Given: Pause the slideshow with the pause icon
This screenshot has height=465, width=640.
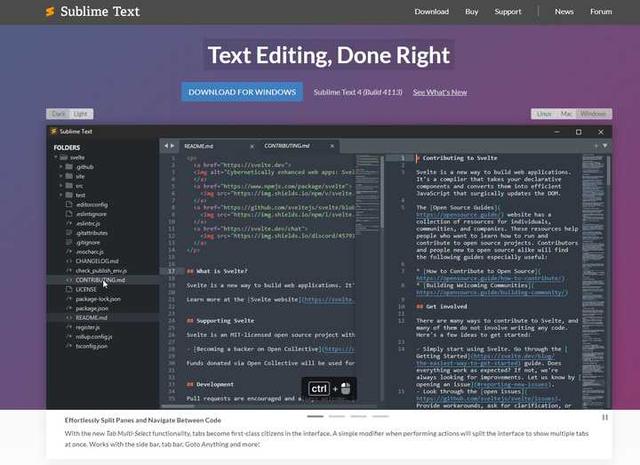Looking at the screenshot, I should pos(604,417).
